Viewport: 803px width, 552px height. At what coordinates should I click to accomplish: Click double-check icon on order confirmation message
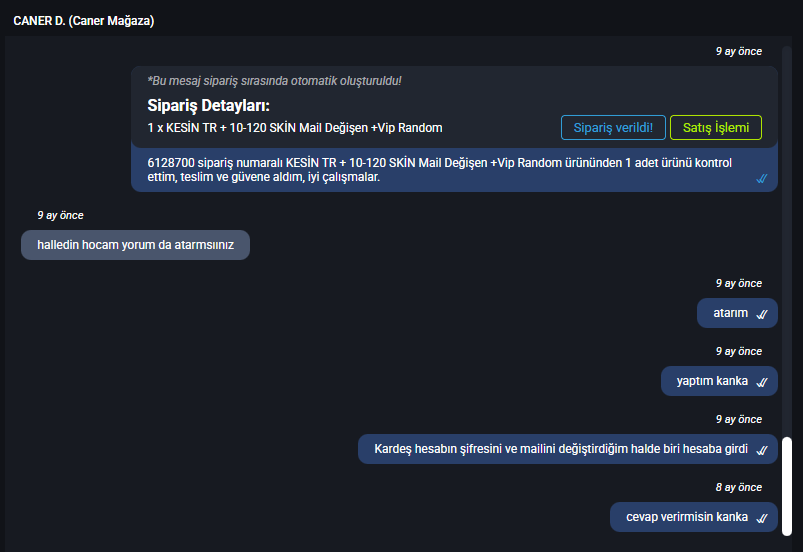762,178
